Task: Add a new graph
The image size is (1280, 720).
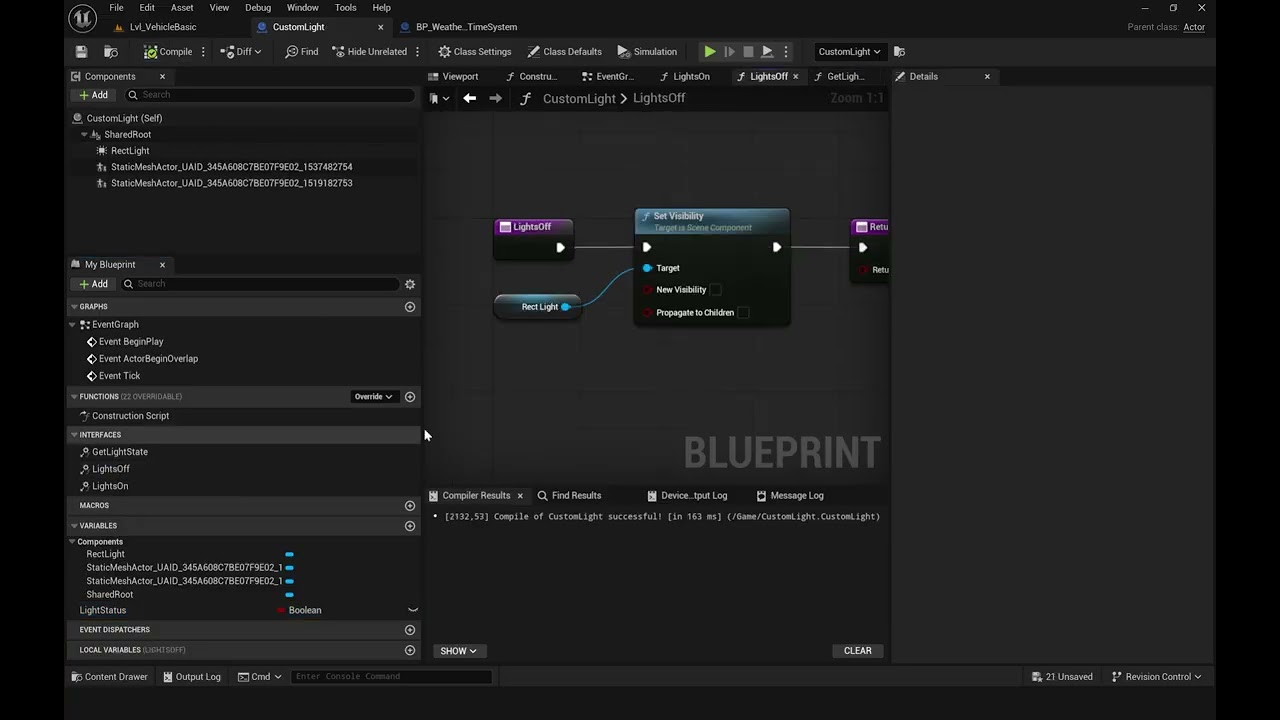Action: 410,307
